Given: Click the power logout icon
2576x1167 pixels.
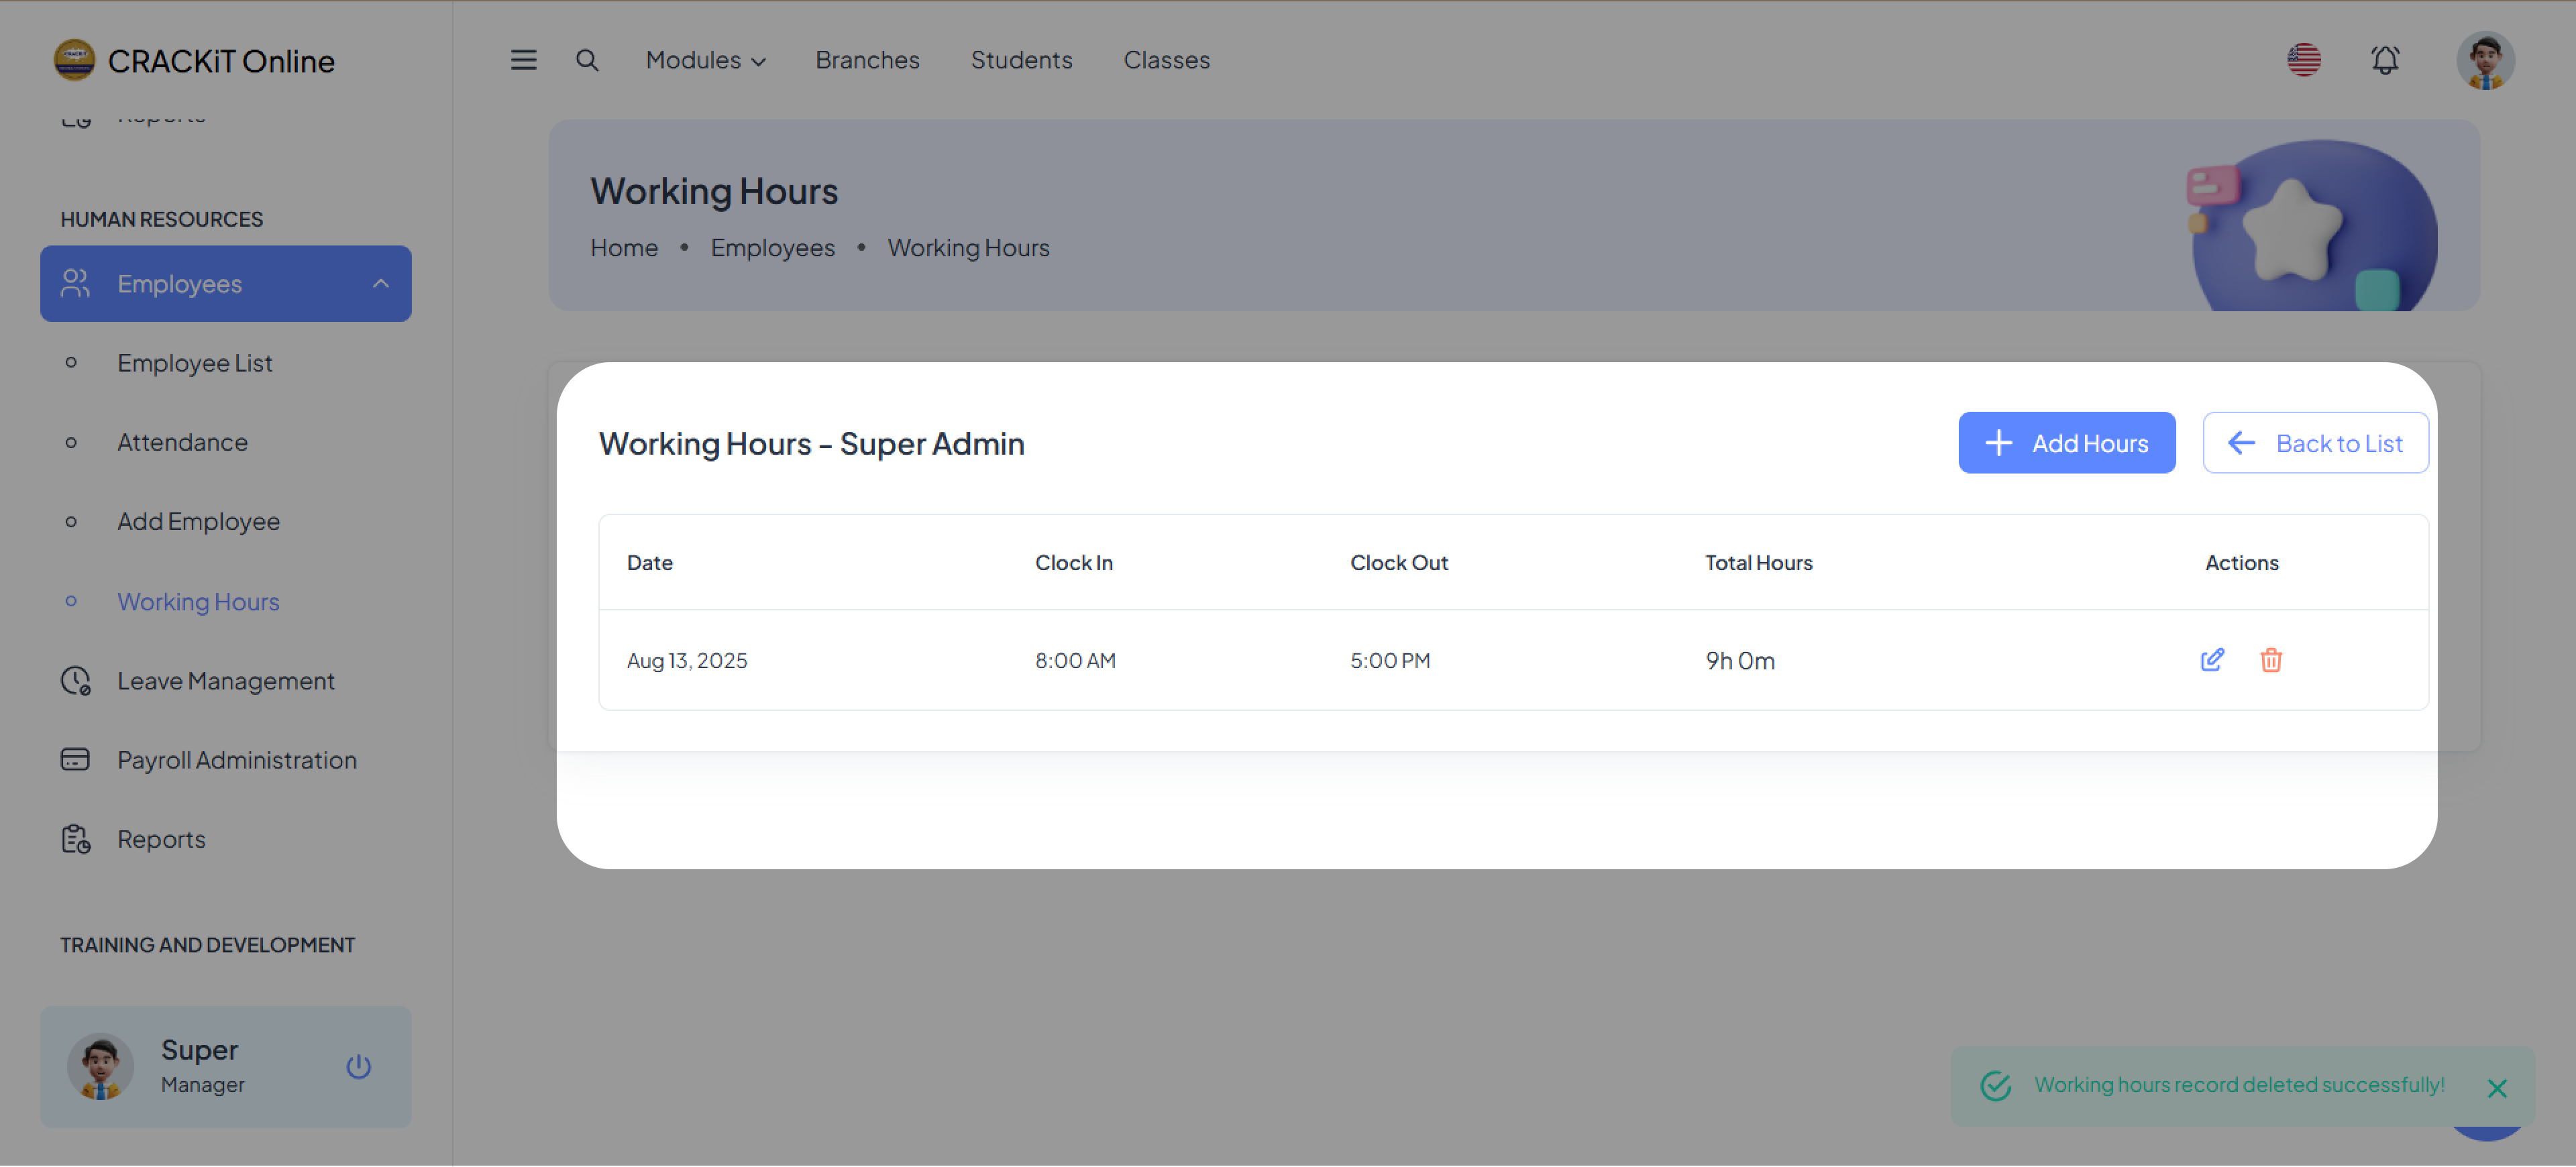Looking at the screenshot, I should [358, 1067].
